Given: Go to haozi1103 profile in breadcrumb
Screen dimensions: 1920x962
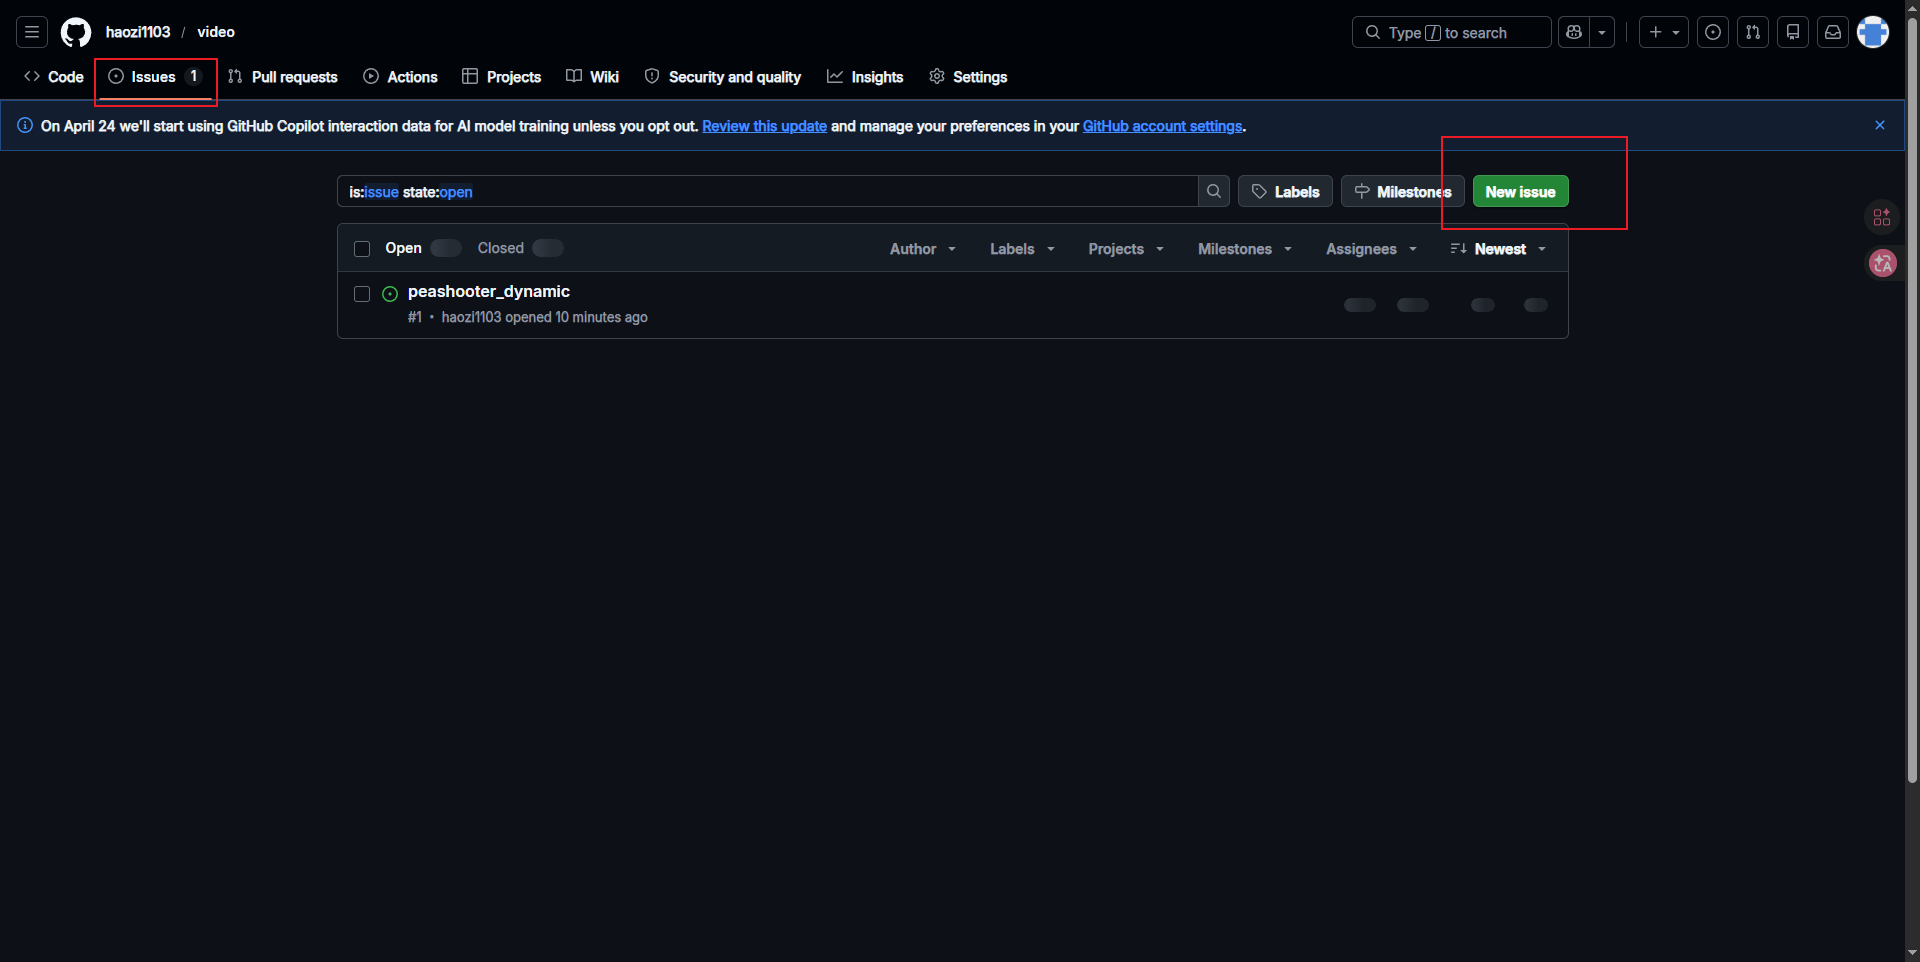Looking at the screenshot, I should coord(138,32).
